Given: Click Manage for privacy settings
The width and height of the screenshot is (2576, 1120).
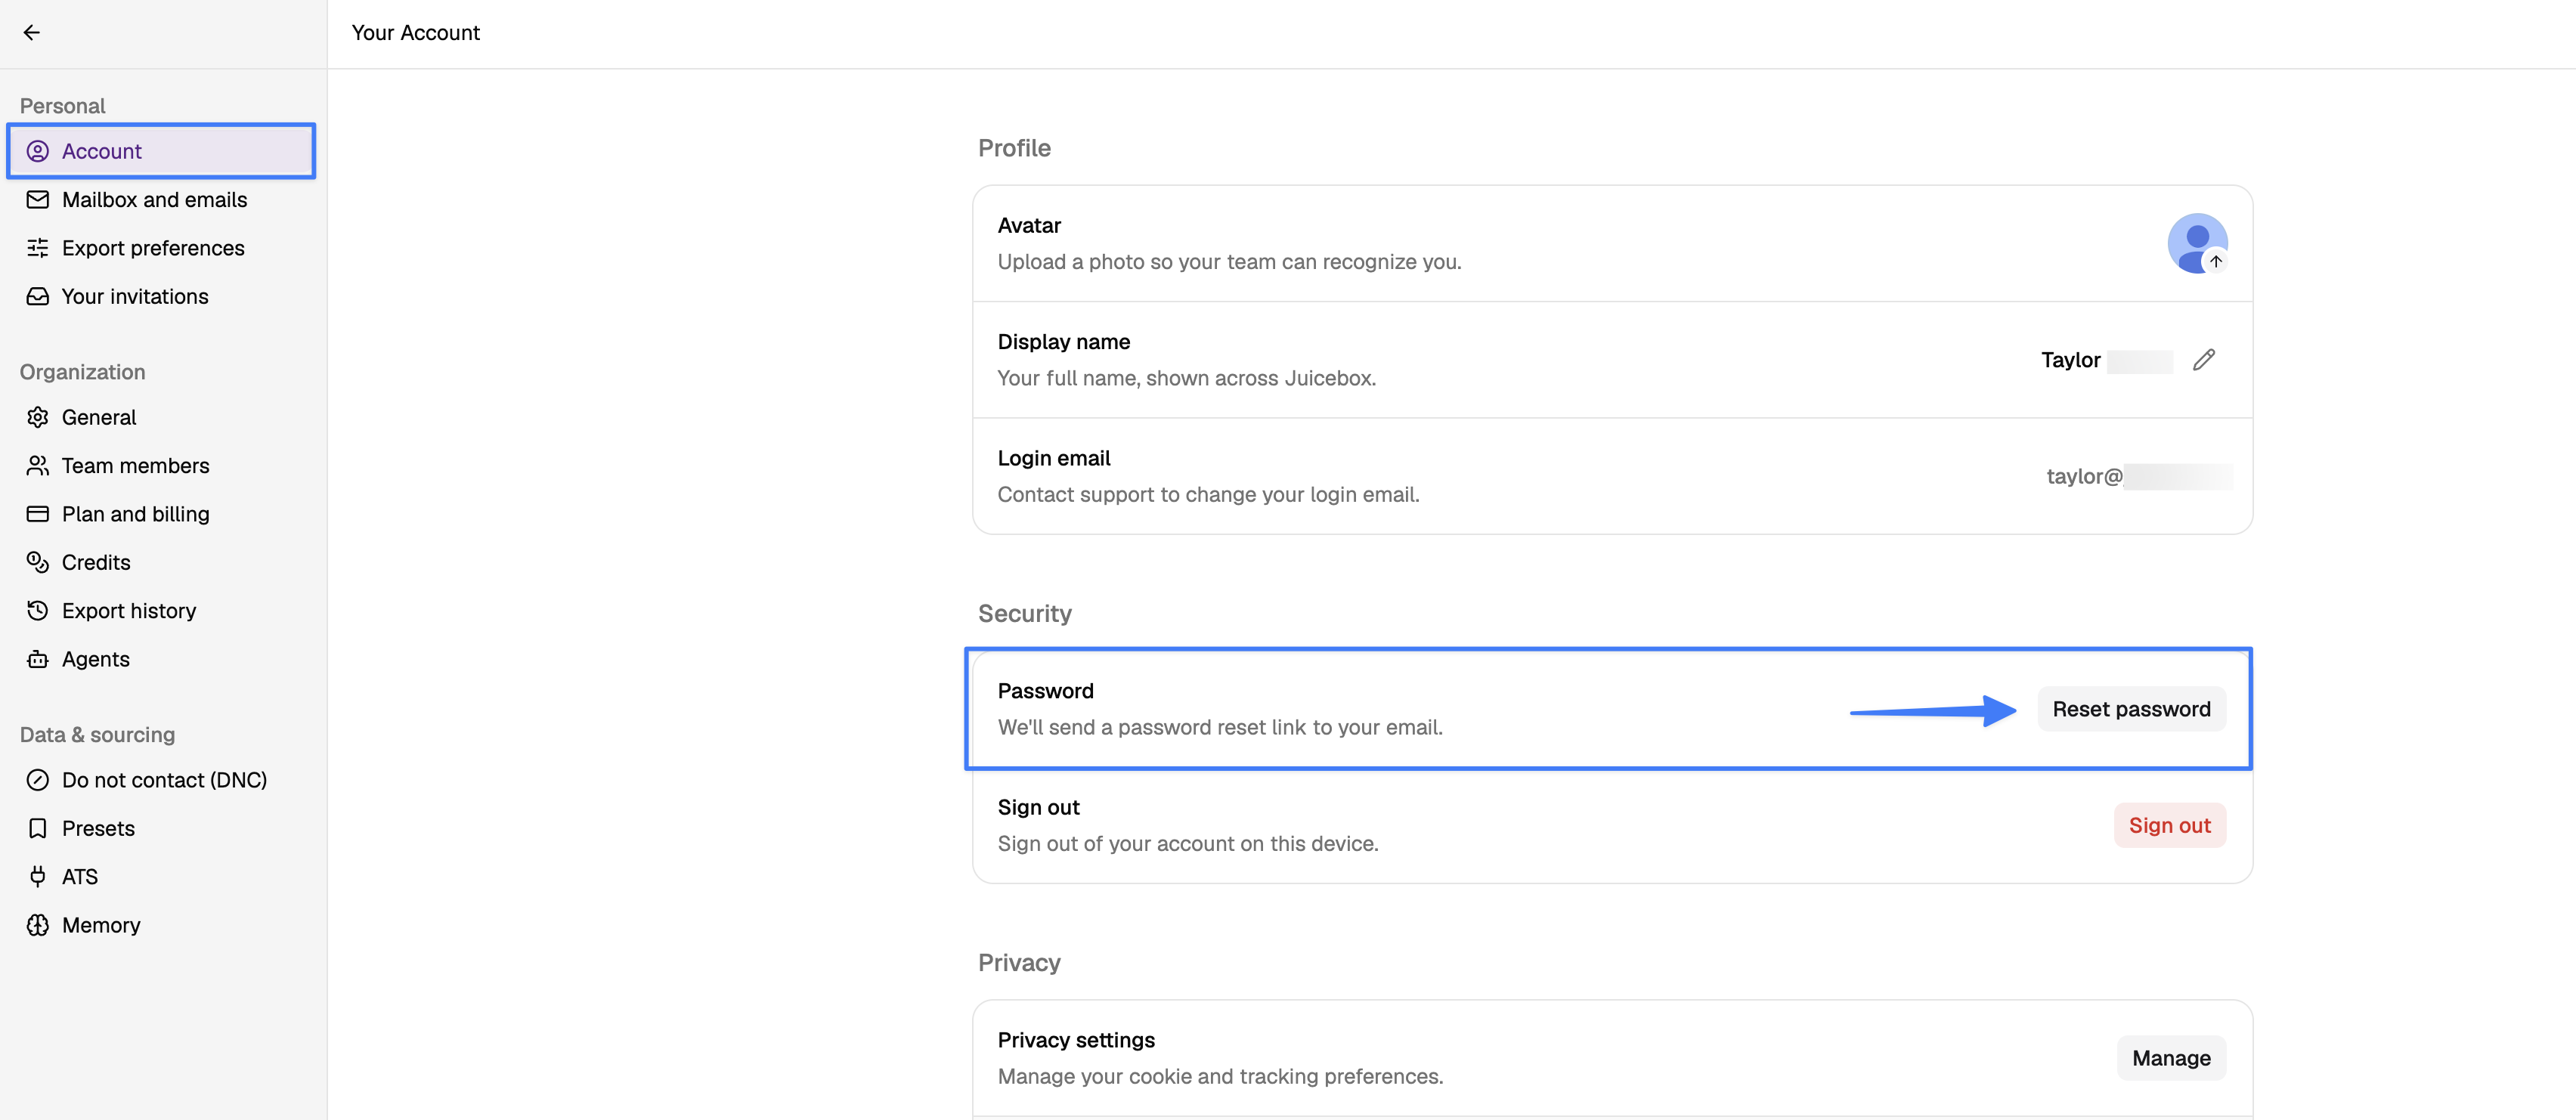Looking at the screenshot, I should 2171,1058.
